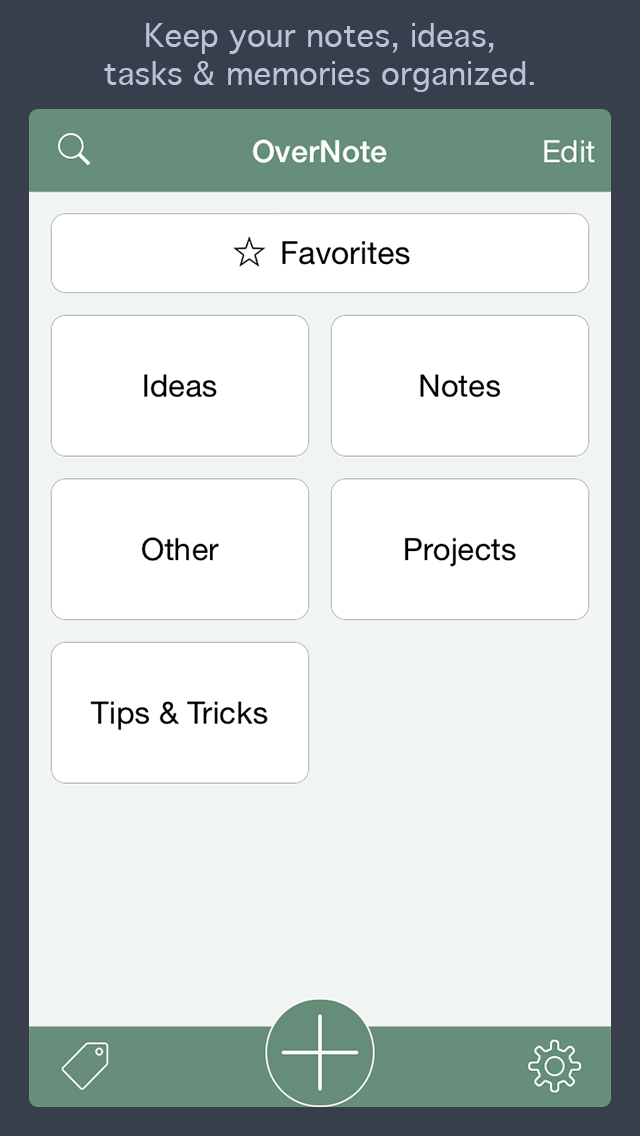Click green bottom bar between plus and gear
The image size is (640, 1136).
point(451,1066)
